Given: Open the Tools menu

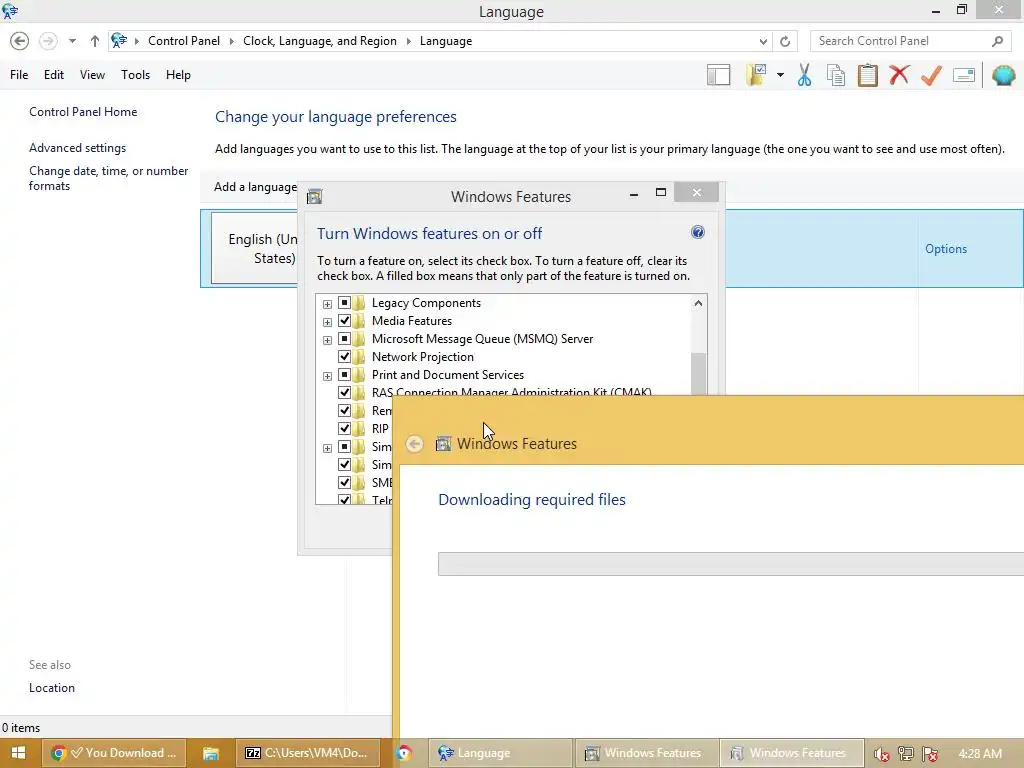Looking at the screenshot, I should coord(135,74).
